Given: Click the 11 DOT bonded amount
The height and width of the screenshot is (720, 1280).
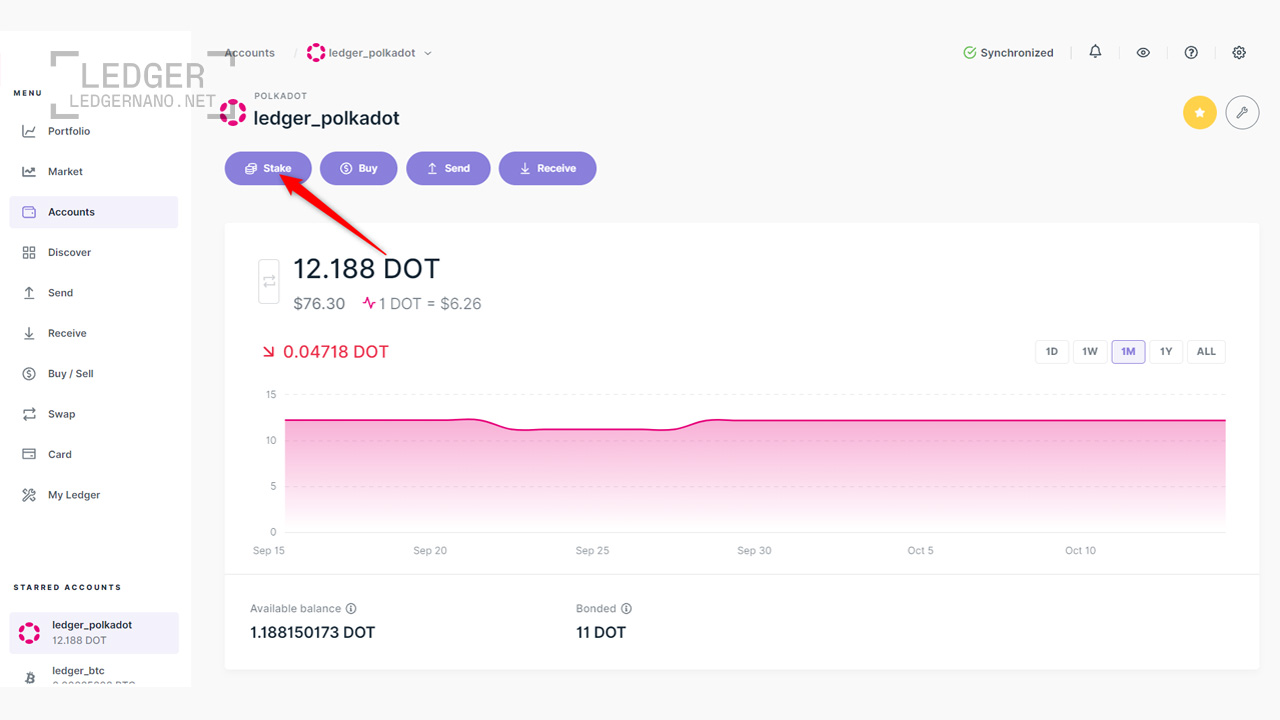Looking at the screenshot, I should (x=601, y=632).
